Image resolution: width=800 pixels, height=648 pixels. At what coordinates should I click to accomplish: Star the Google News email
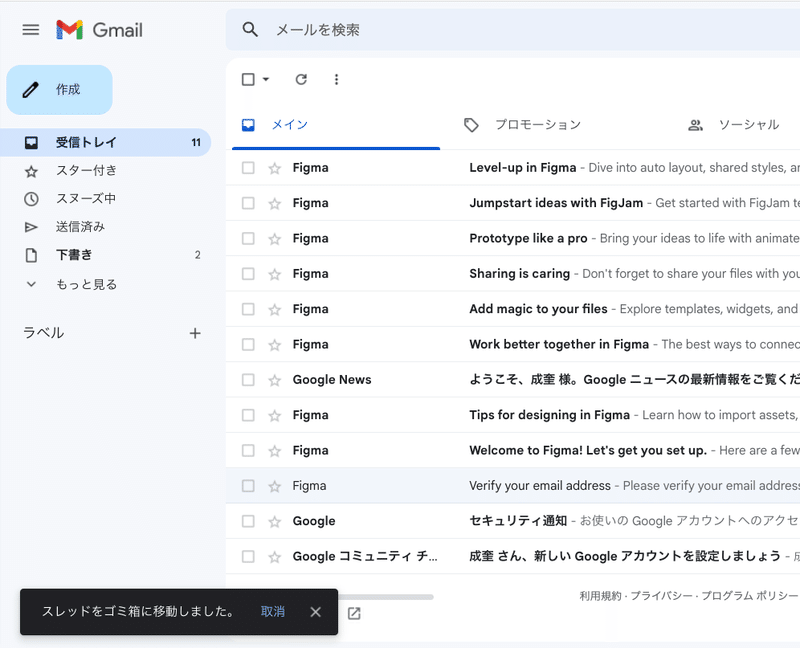coord(274,380)
